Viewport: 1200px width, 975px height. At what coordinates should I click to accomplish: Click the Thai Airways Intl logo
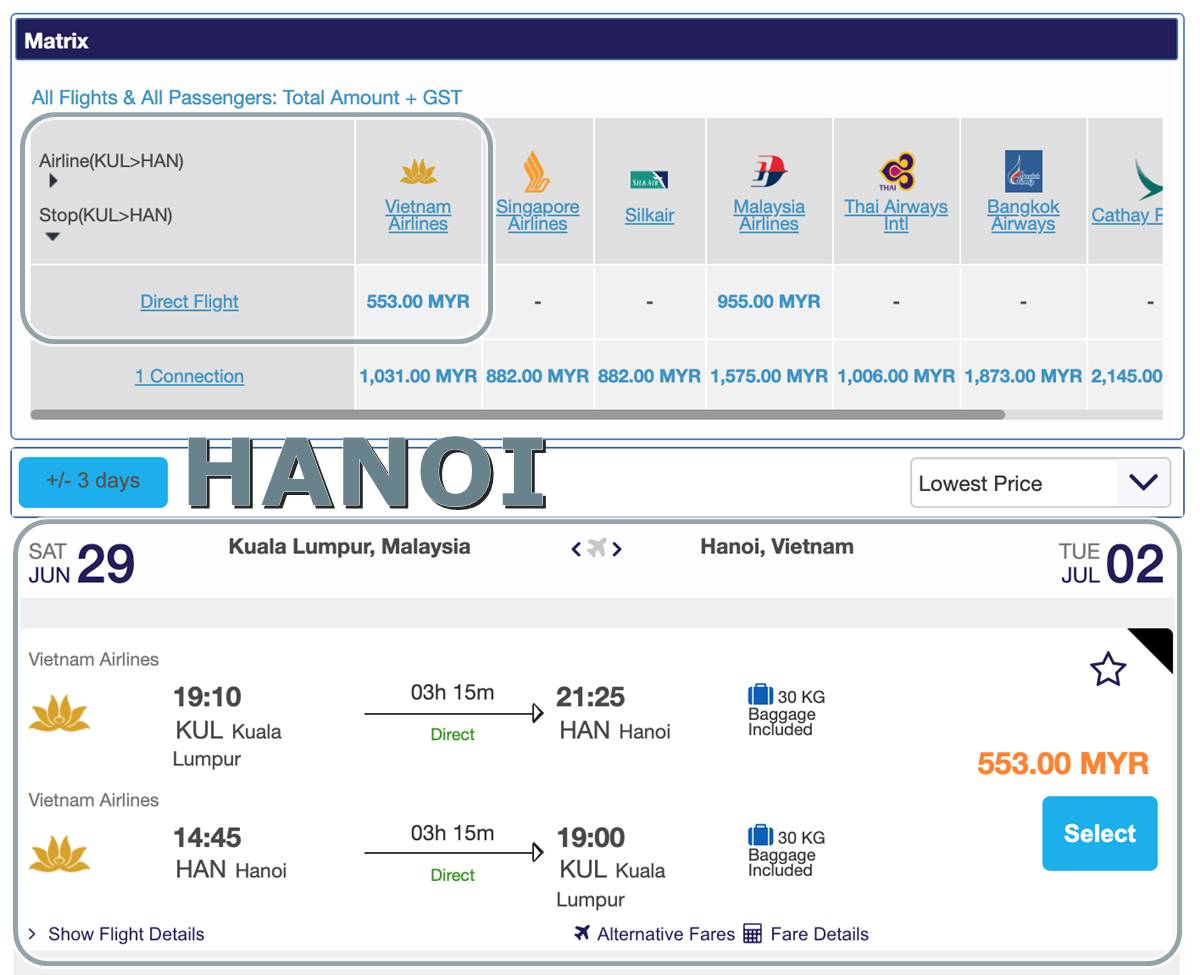pos(896,172)
